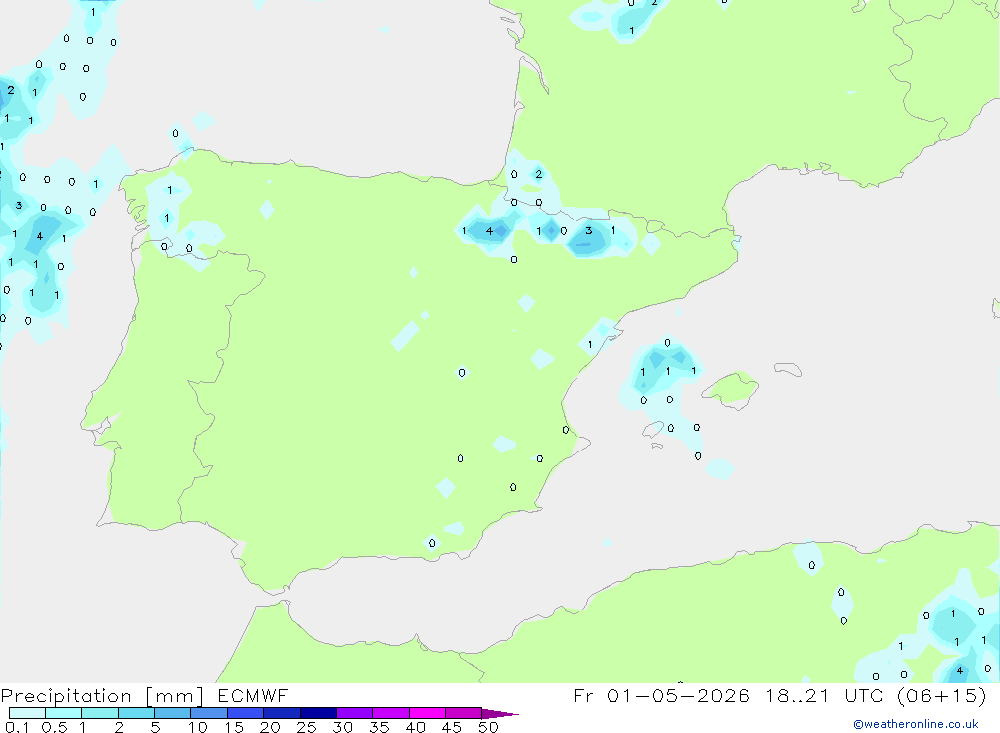Click the 0.5 to 1 mm legend color
This screenshot has width=1000, height=733.
63,713
